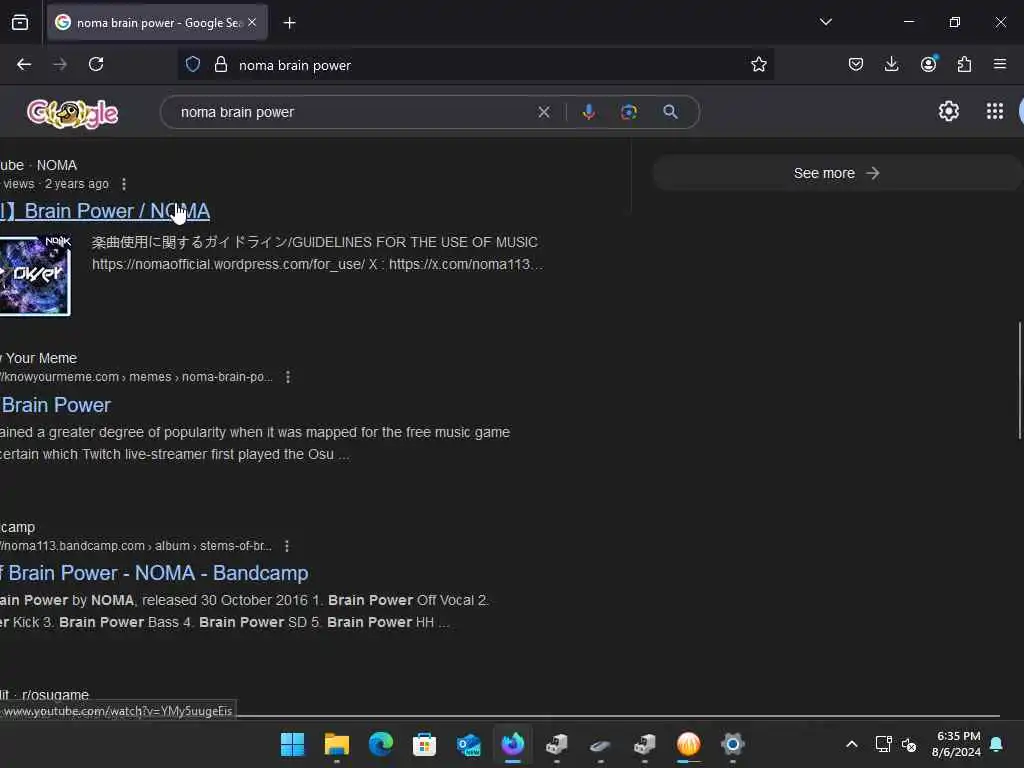The width and height of the screenshot is (1024, 768).
Task: Open Firefox View tab list icon
Action: coord(20,22)
